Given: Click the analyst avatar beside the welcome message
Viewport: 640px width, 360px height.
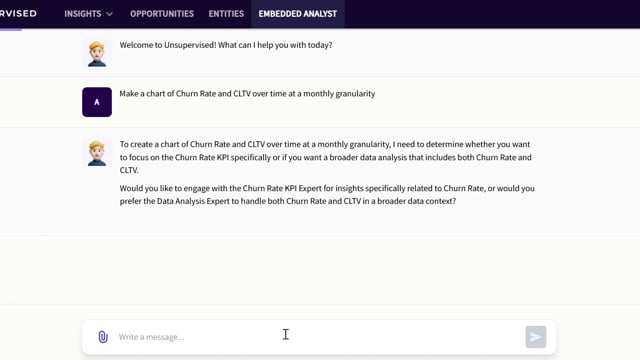Looking at the screenshot, I should coord(97,53).
